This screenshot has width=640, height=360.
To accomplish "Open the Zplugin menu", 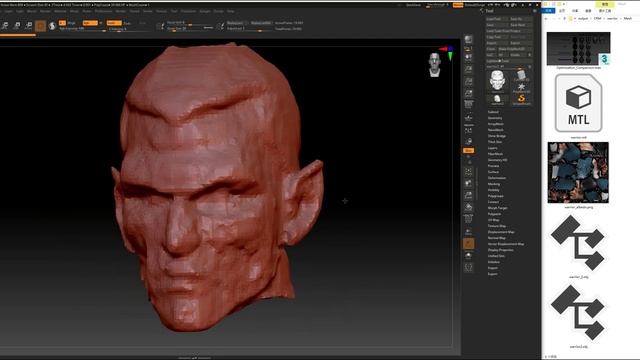I will point(204,11).
